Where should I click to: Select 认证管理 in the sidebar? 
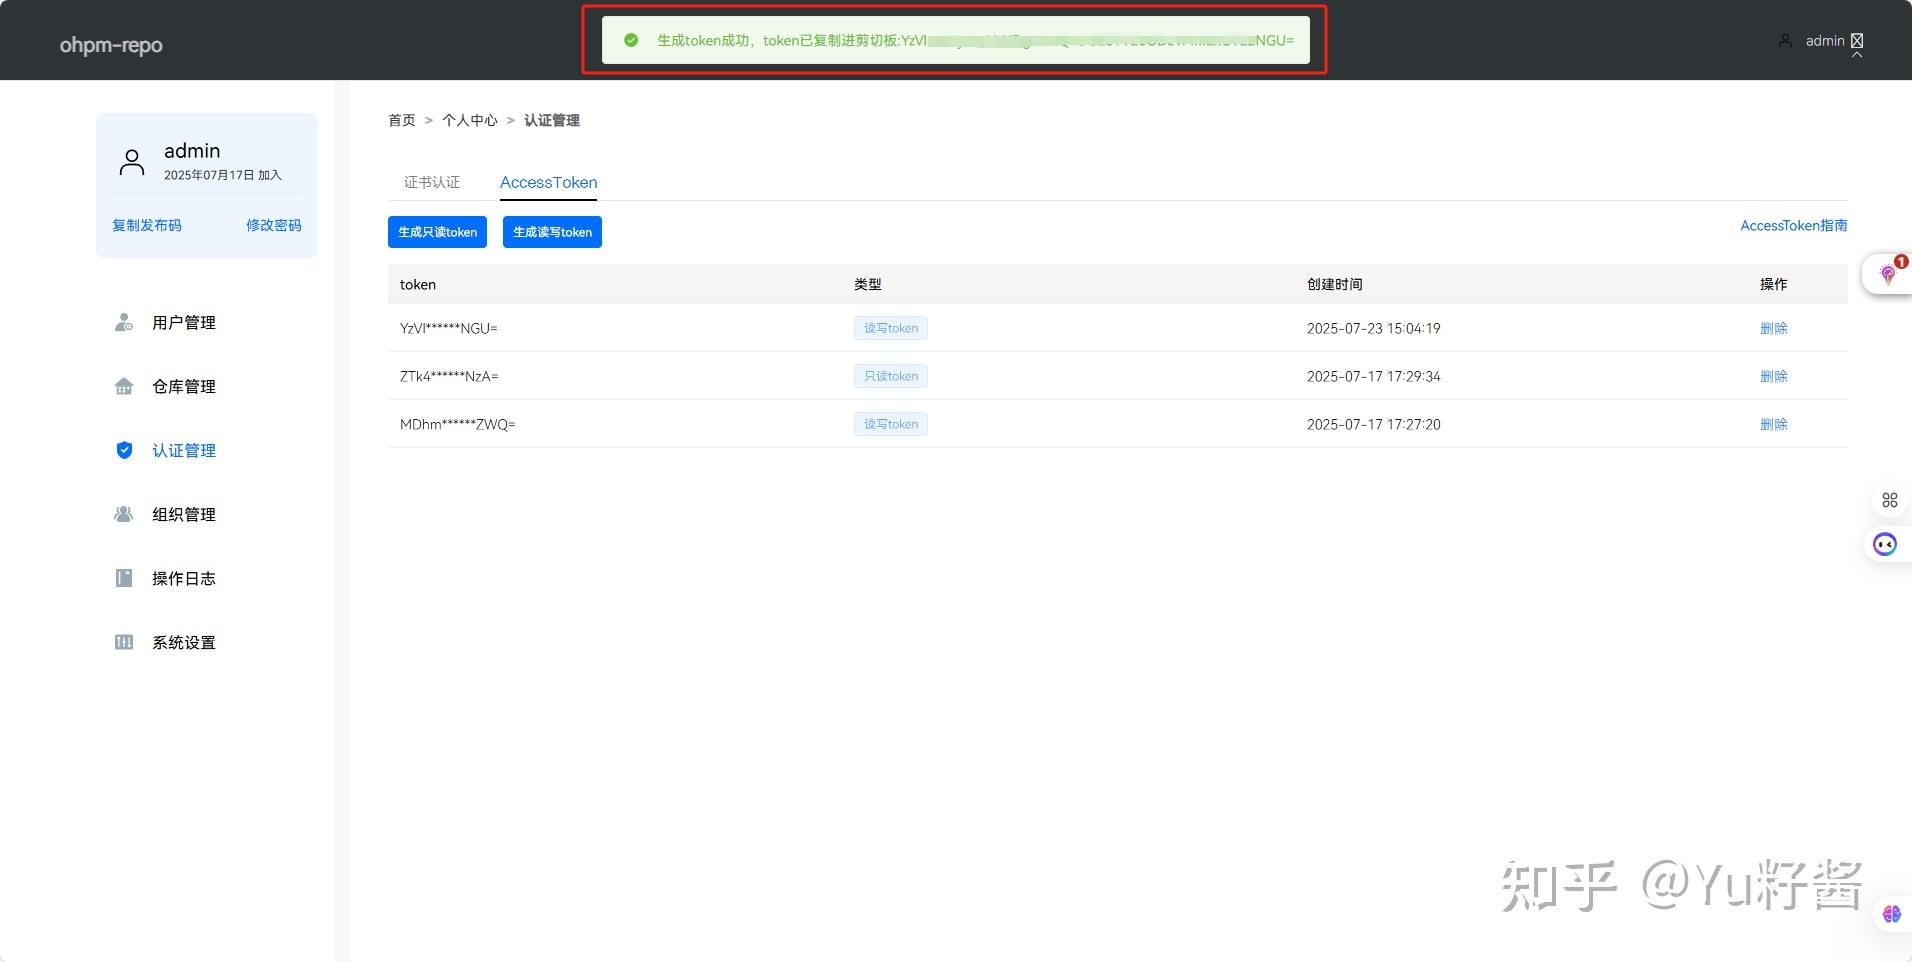coord(184,450)
